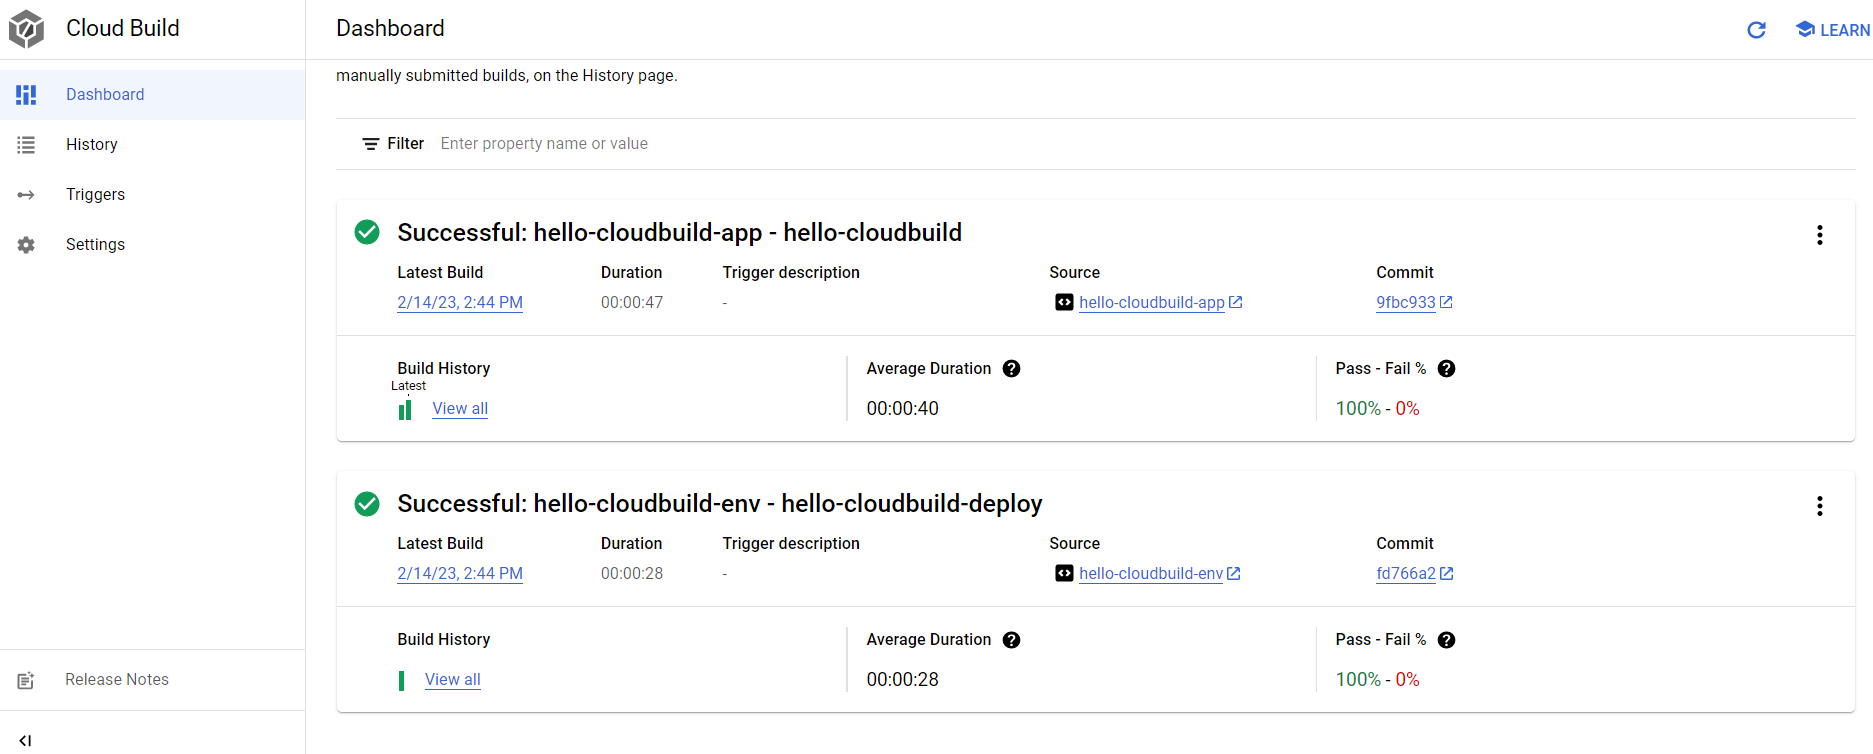Open the Triggers page from sidebar
The height and width of the screenshot is (754, 1873).
click(152, 195)
